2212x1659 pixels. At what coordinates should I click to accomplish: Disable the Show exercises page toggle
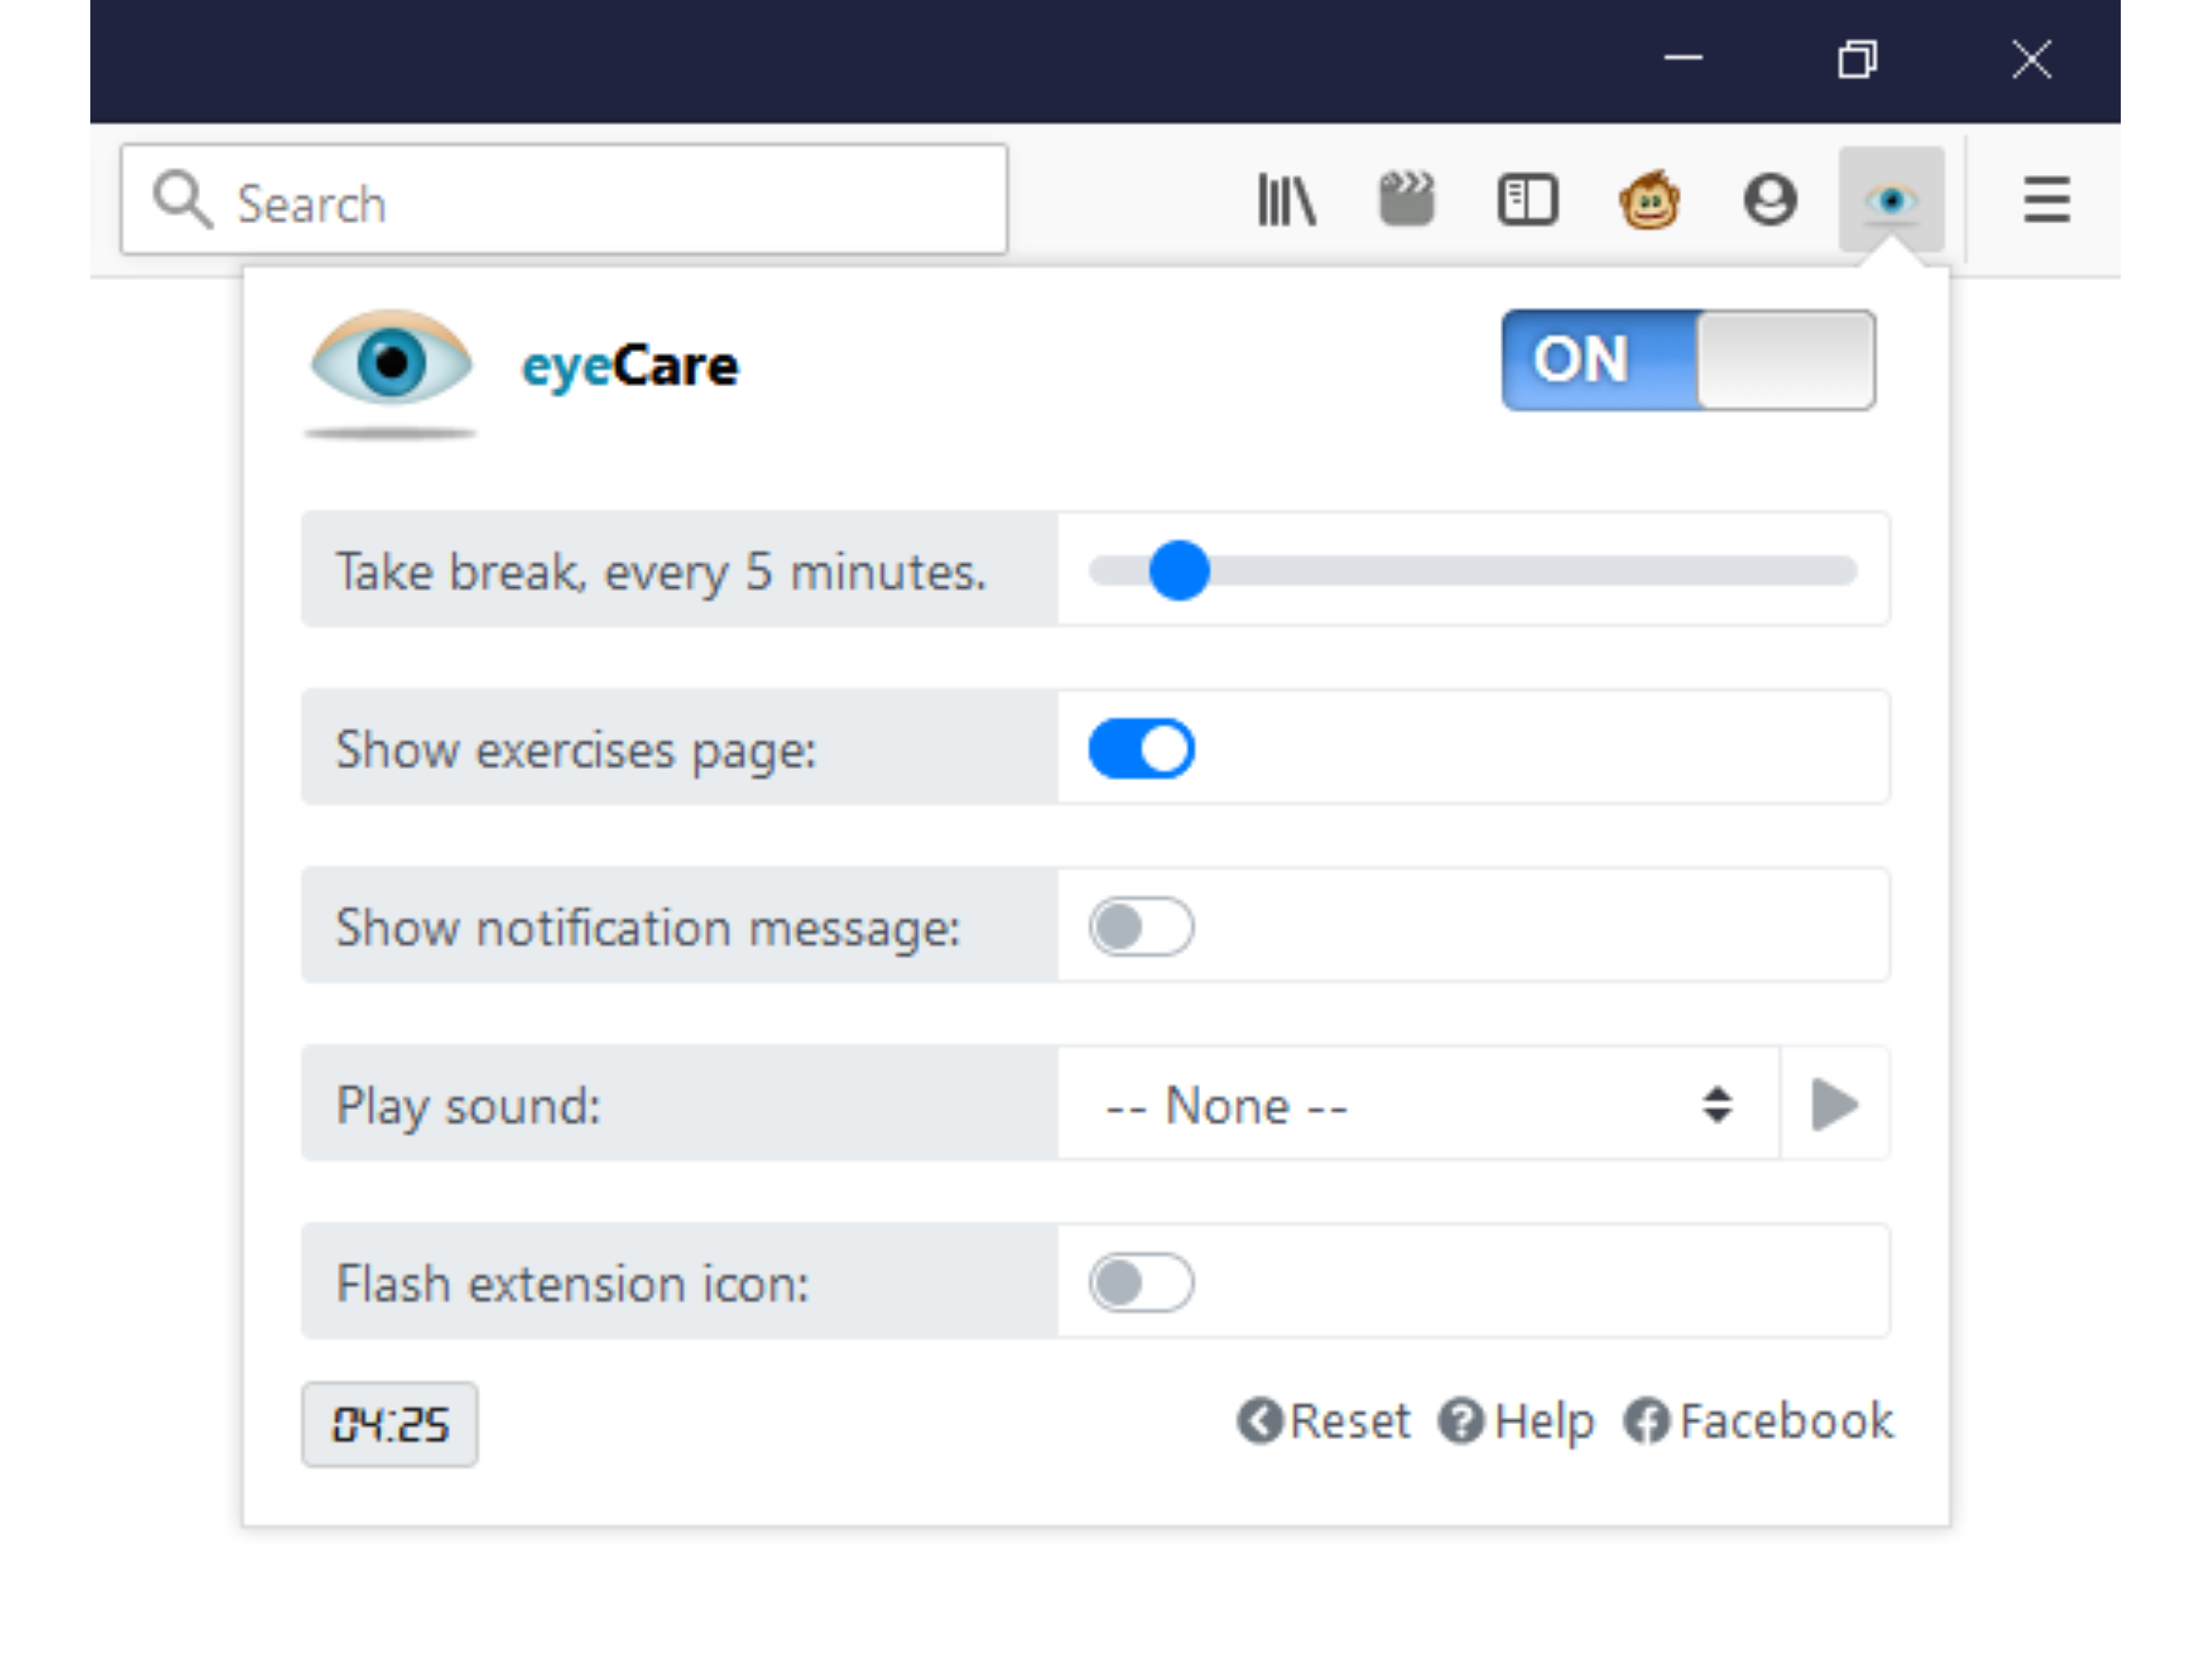pyautogui.click(x=1141, y=749)
